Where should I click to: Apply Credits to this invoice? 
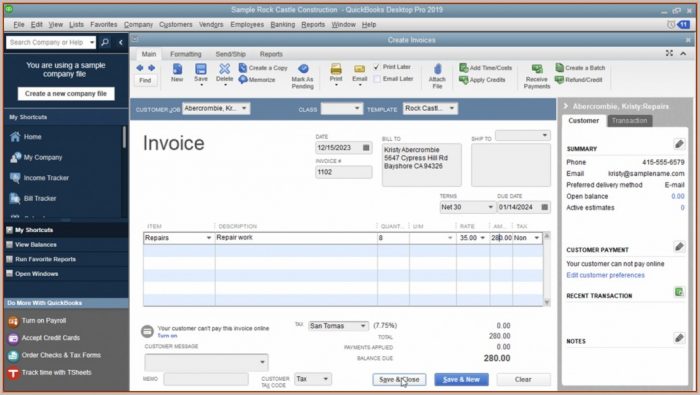pyautogui.click(x=483, y=80)
